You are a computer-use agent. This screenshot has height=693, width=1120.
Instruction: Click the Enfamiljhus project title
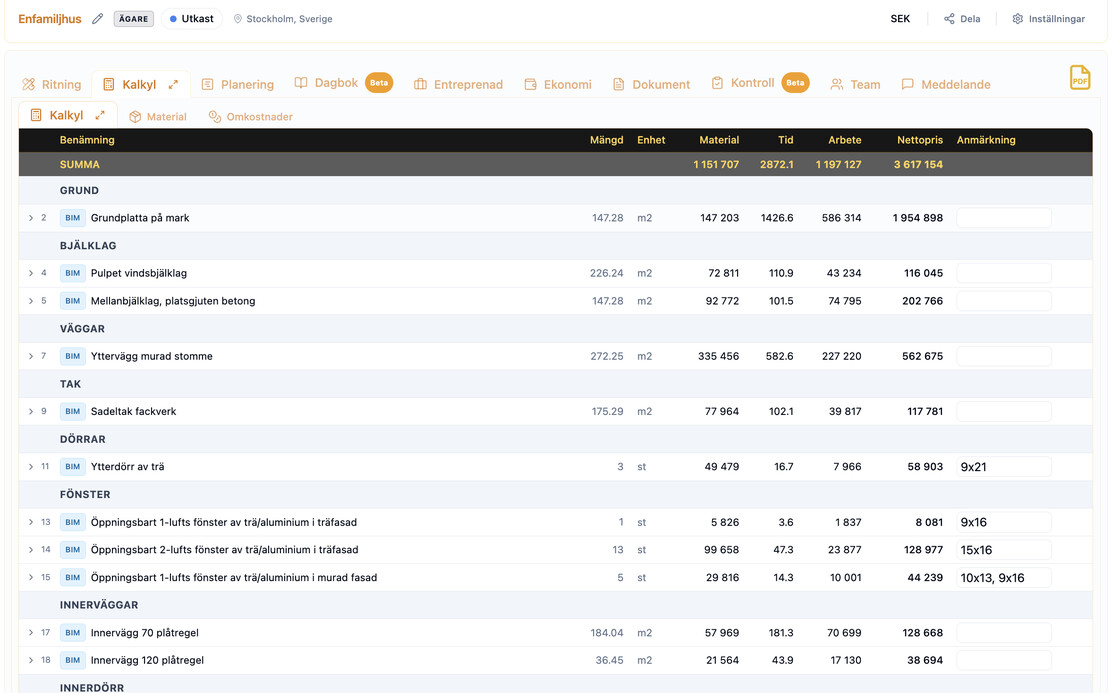coord(50,19)
